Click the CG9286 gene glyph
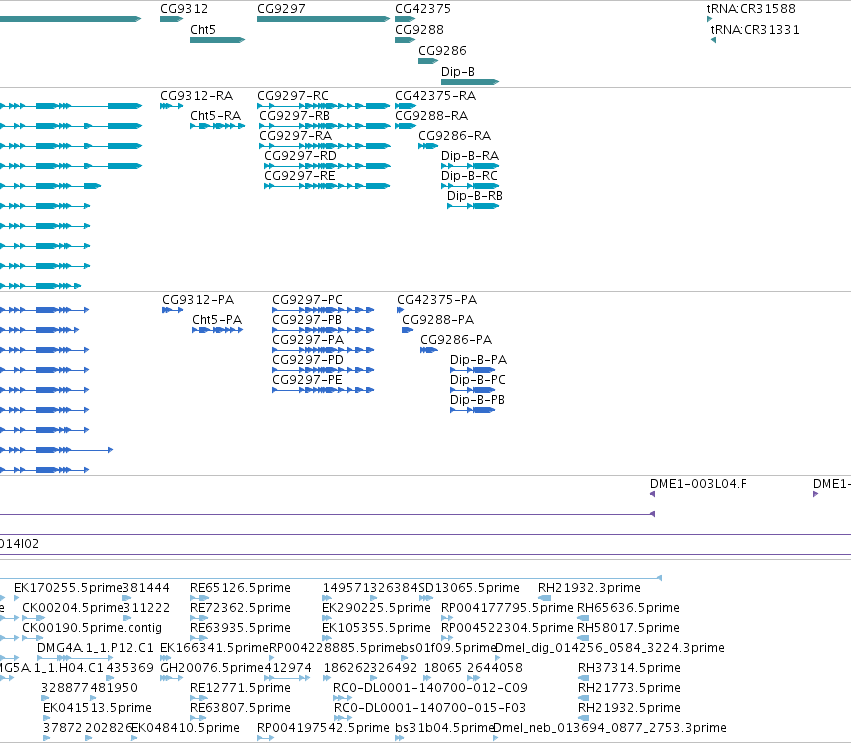The image size is (851, 743). tap(428, 61)
